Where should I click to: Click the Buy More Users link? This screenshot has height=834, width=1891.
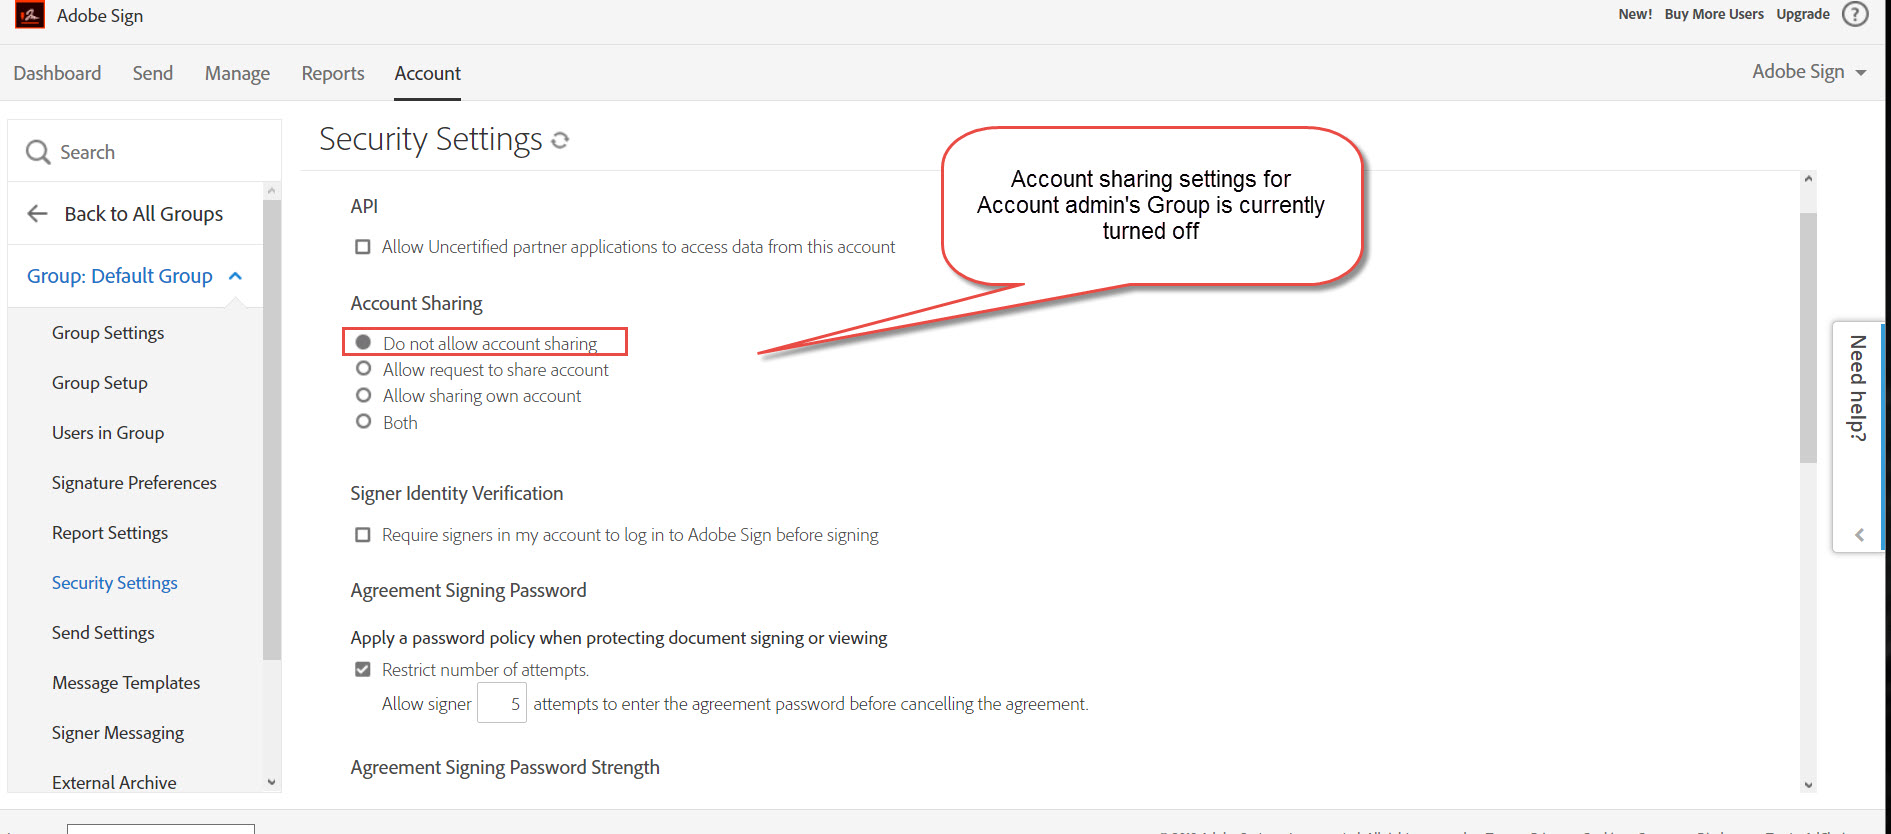pyautogui.click(x=1713, y=14)
